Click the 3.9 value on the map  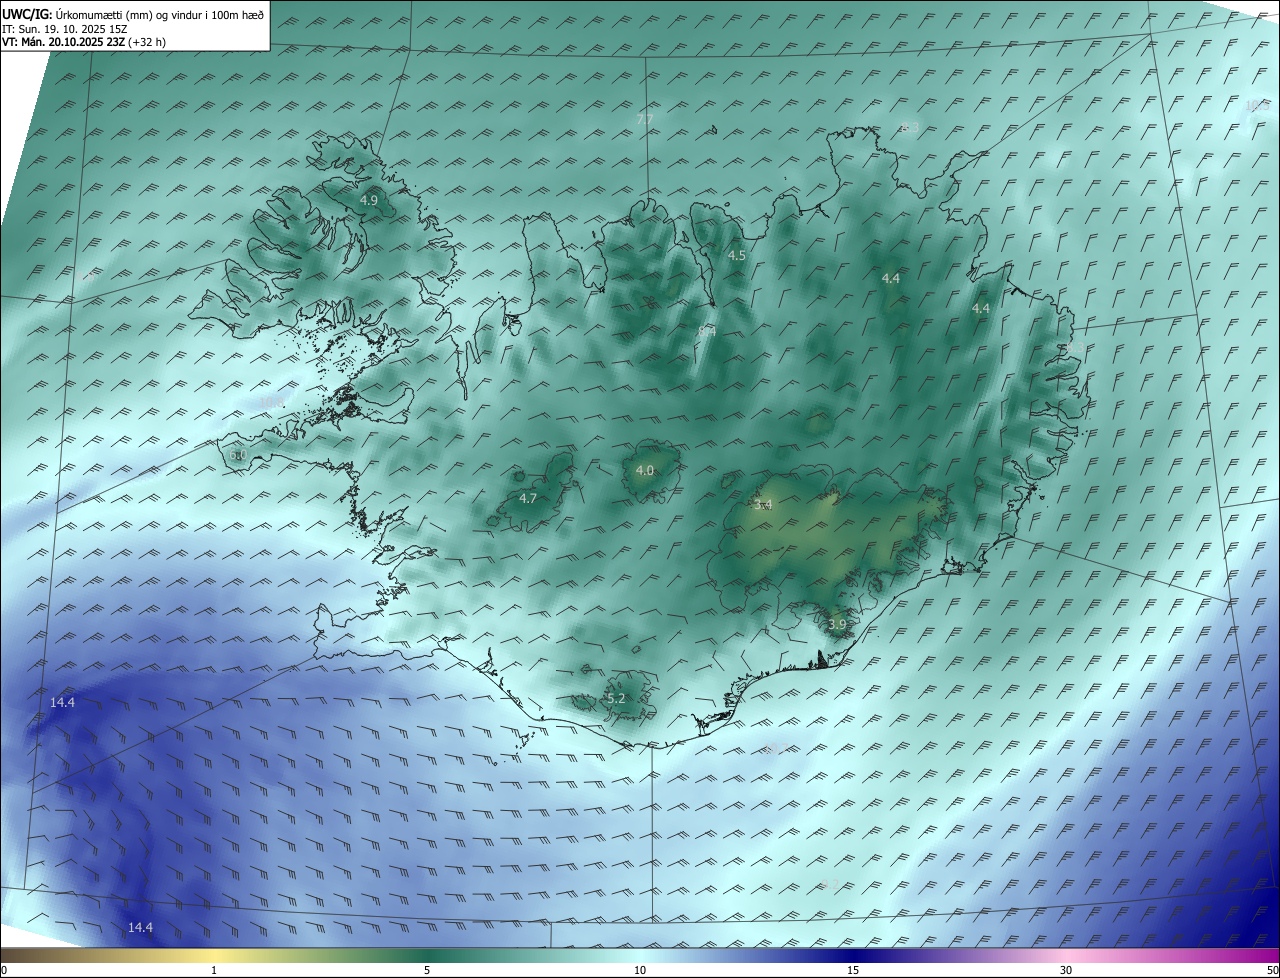click(x=838, y=625)
